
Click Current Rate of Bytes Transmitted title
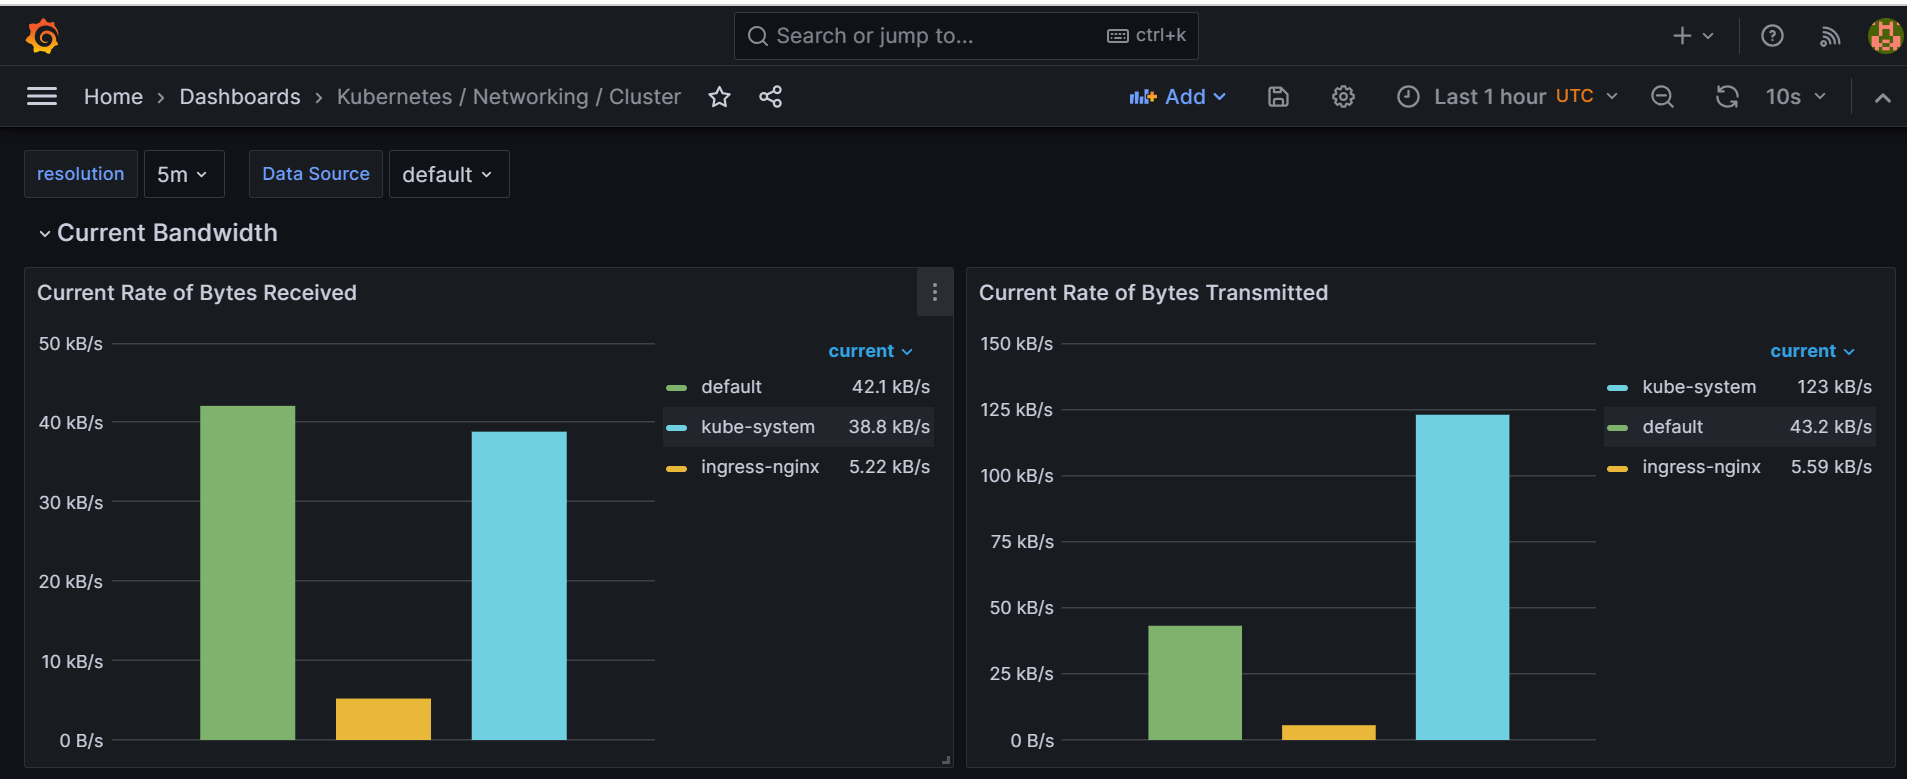(1153, 293)
